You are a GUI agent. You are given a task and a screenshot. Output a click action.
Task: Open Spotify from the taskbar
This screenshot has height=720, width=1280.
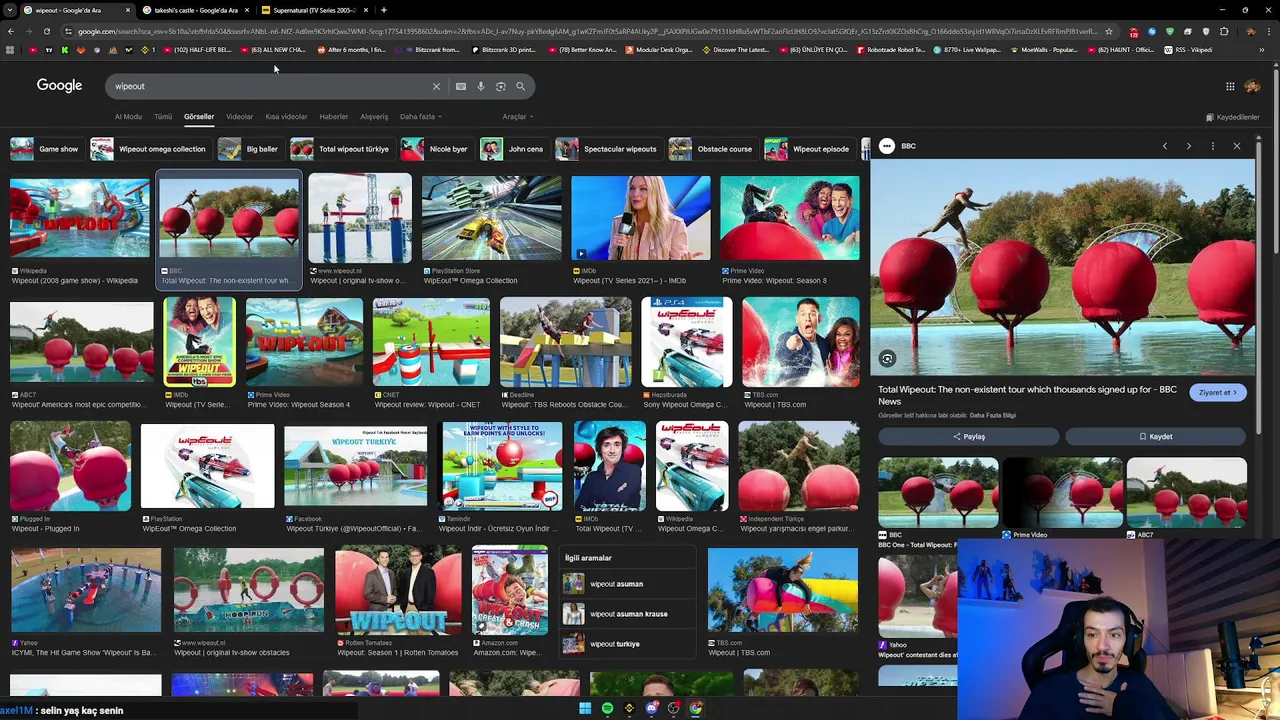[x=607, y=708]
